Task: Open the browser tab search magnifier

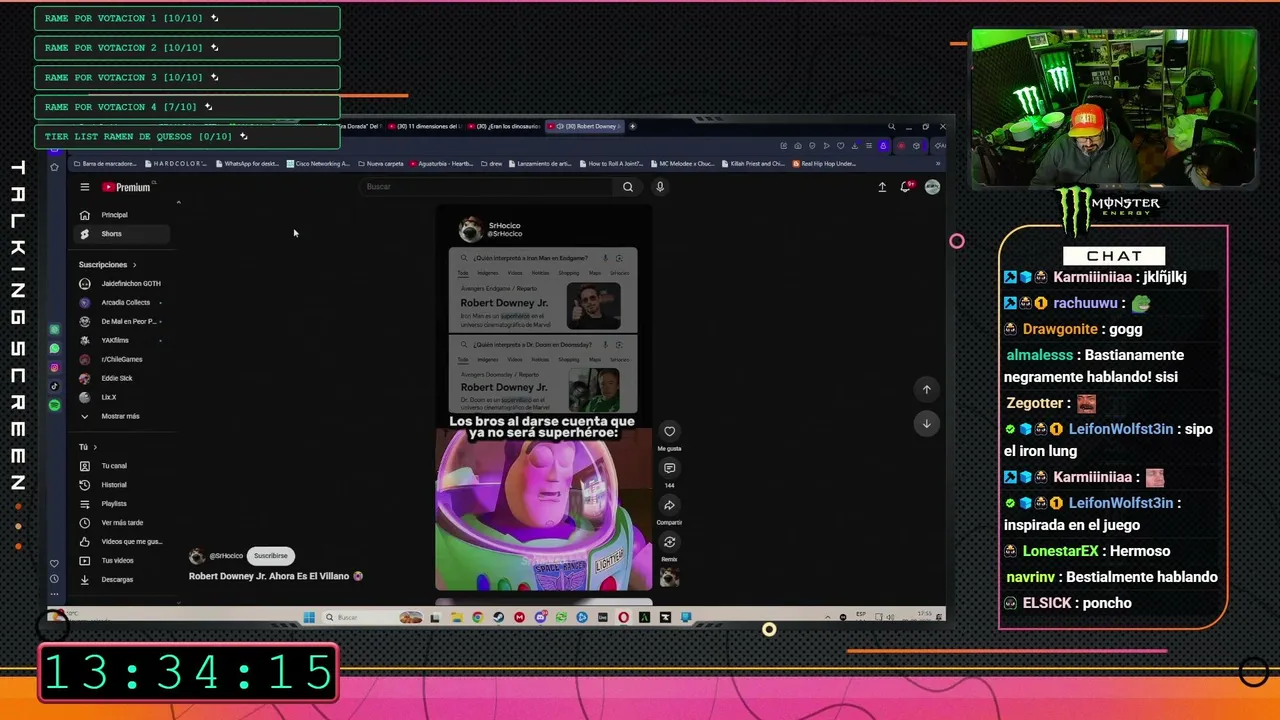Action: [x=891, y=126]
